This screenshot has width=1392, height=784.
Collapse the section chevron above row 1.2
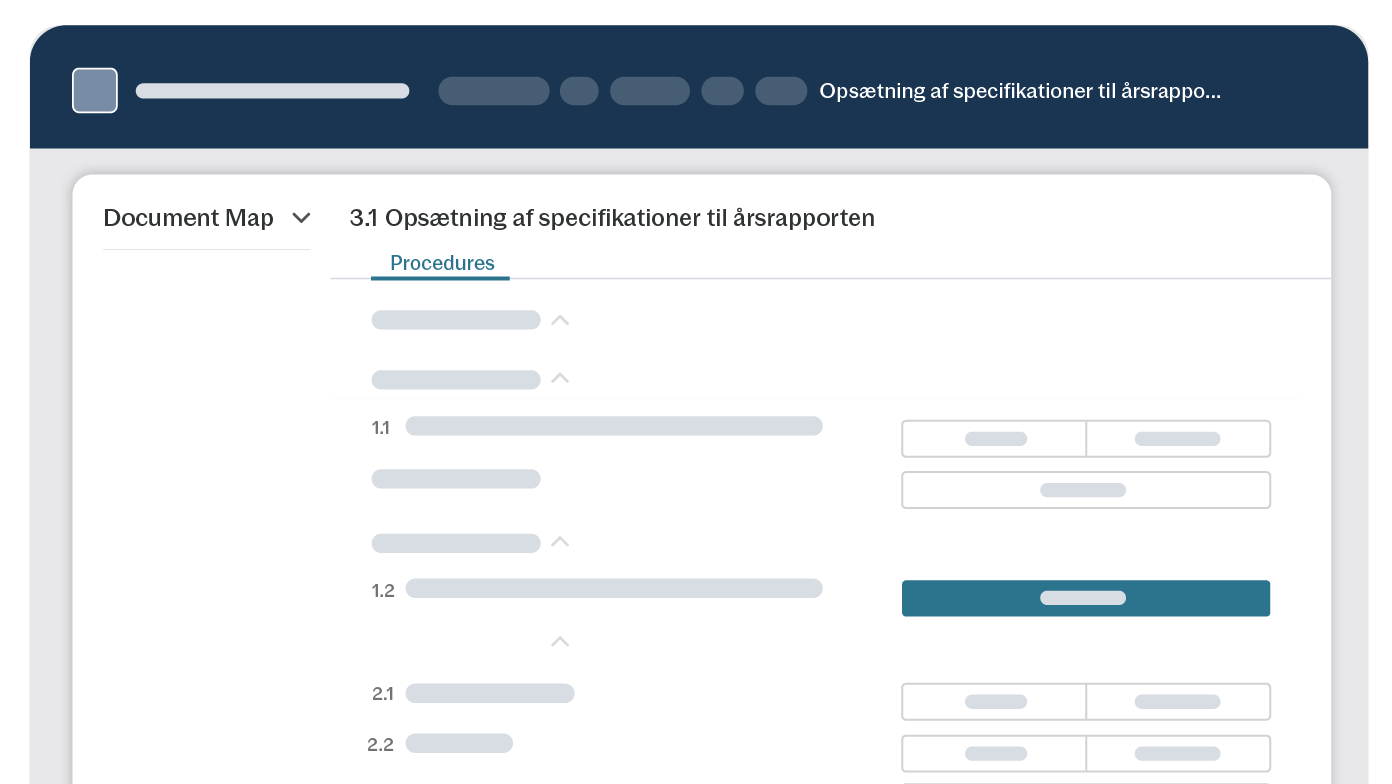560,542
